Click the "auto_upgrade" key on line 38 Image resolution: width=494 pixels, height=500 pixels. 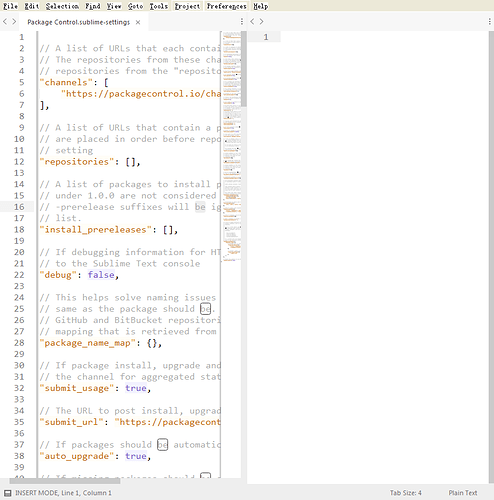[77, 456]
